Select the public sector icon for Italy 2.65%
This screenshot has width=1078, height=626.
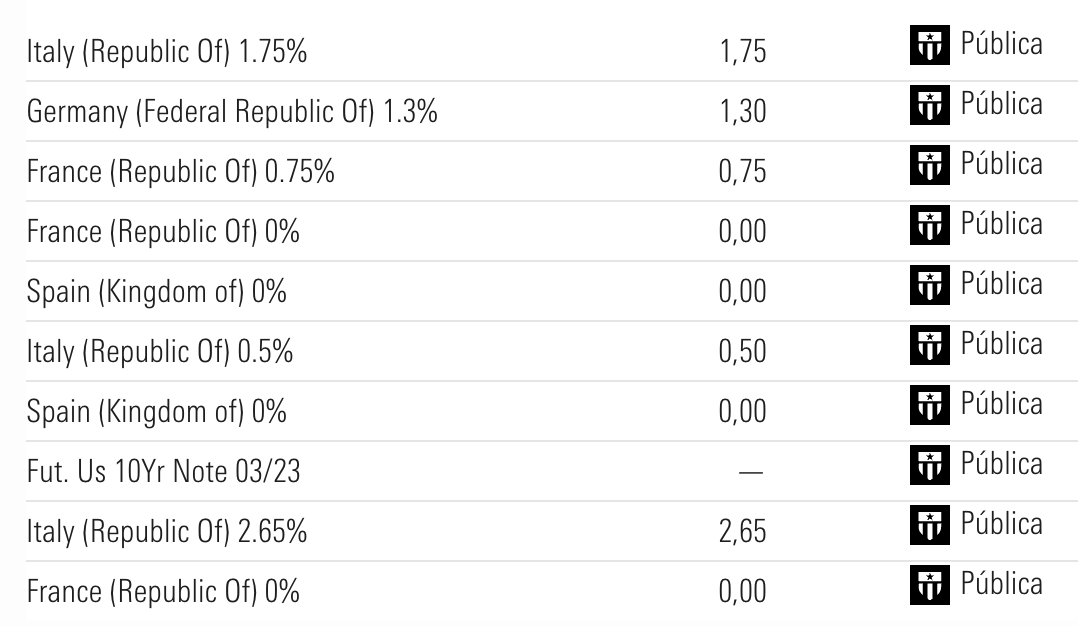928,526
